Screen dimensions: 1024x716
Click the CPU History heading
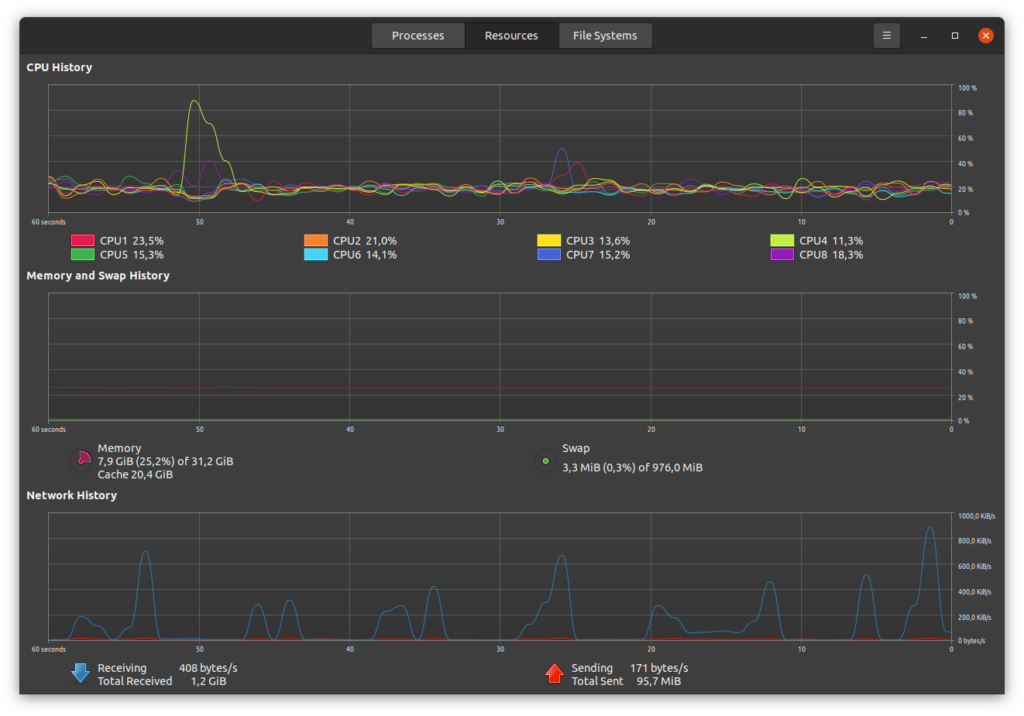(59, 67)
